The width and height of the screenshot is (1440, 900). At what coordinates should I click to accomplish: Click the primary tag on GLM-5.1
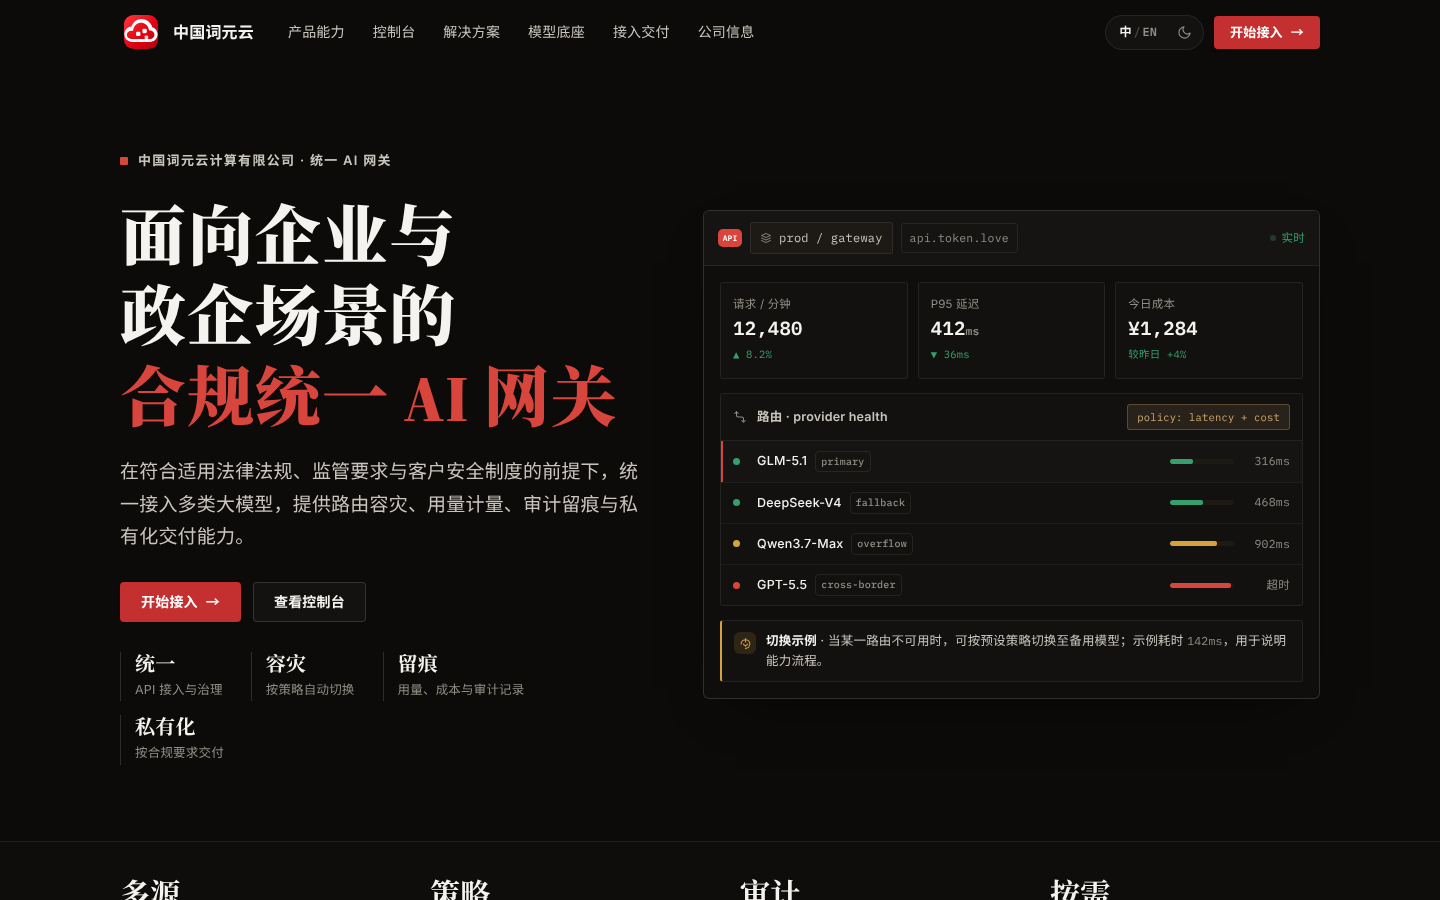pyautogui.click(x=843, y=461)
